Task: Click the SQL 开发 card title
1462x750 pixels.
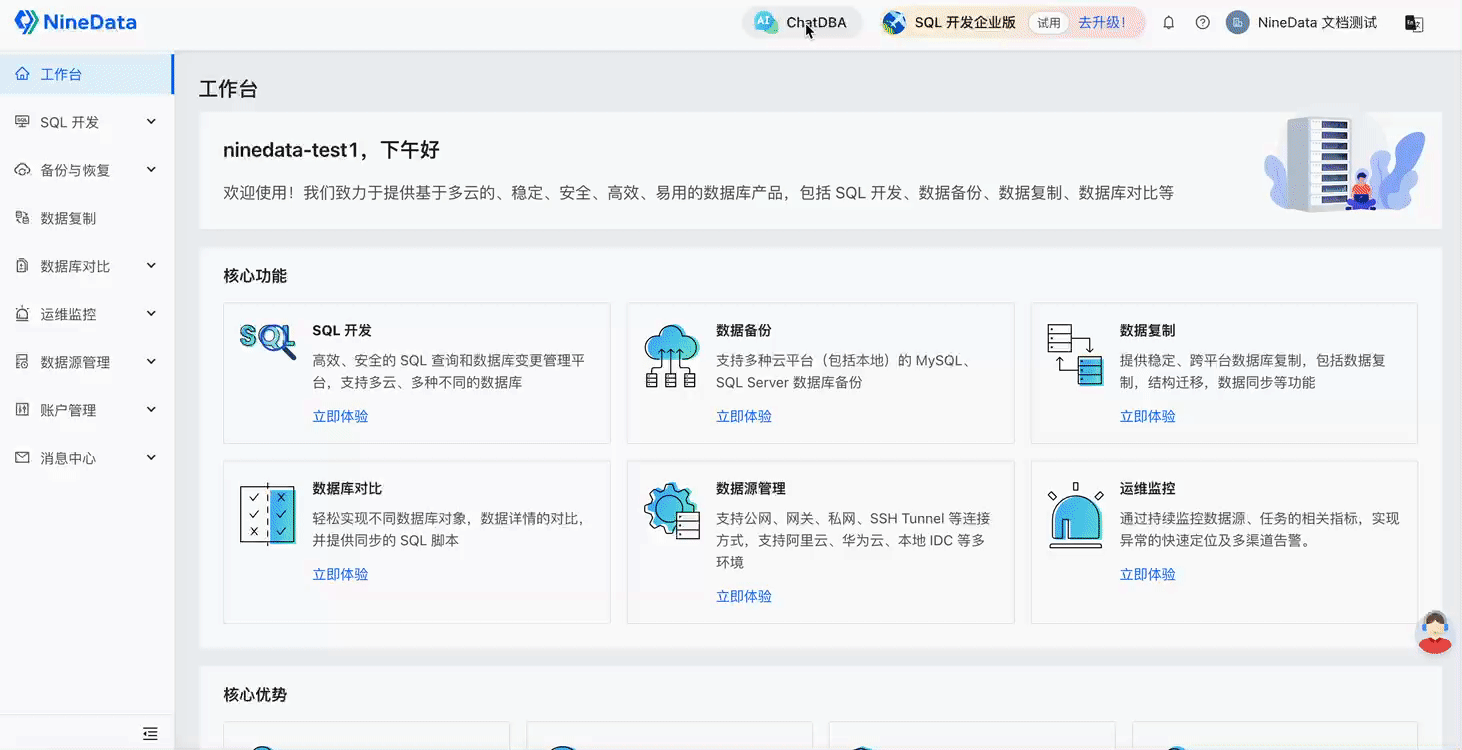Action: pos(342,330)
